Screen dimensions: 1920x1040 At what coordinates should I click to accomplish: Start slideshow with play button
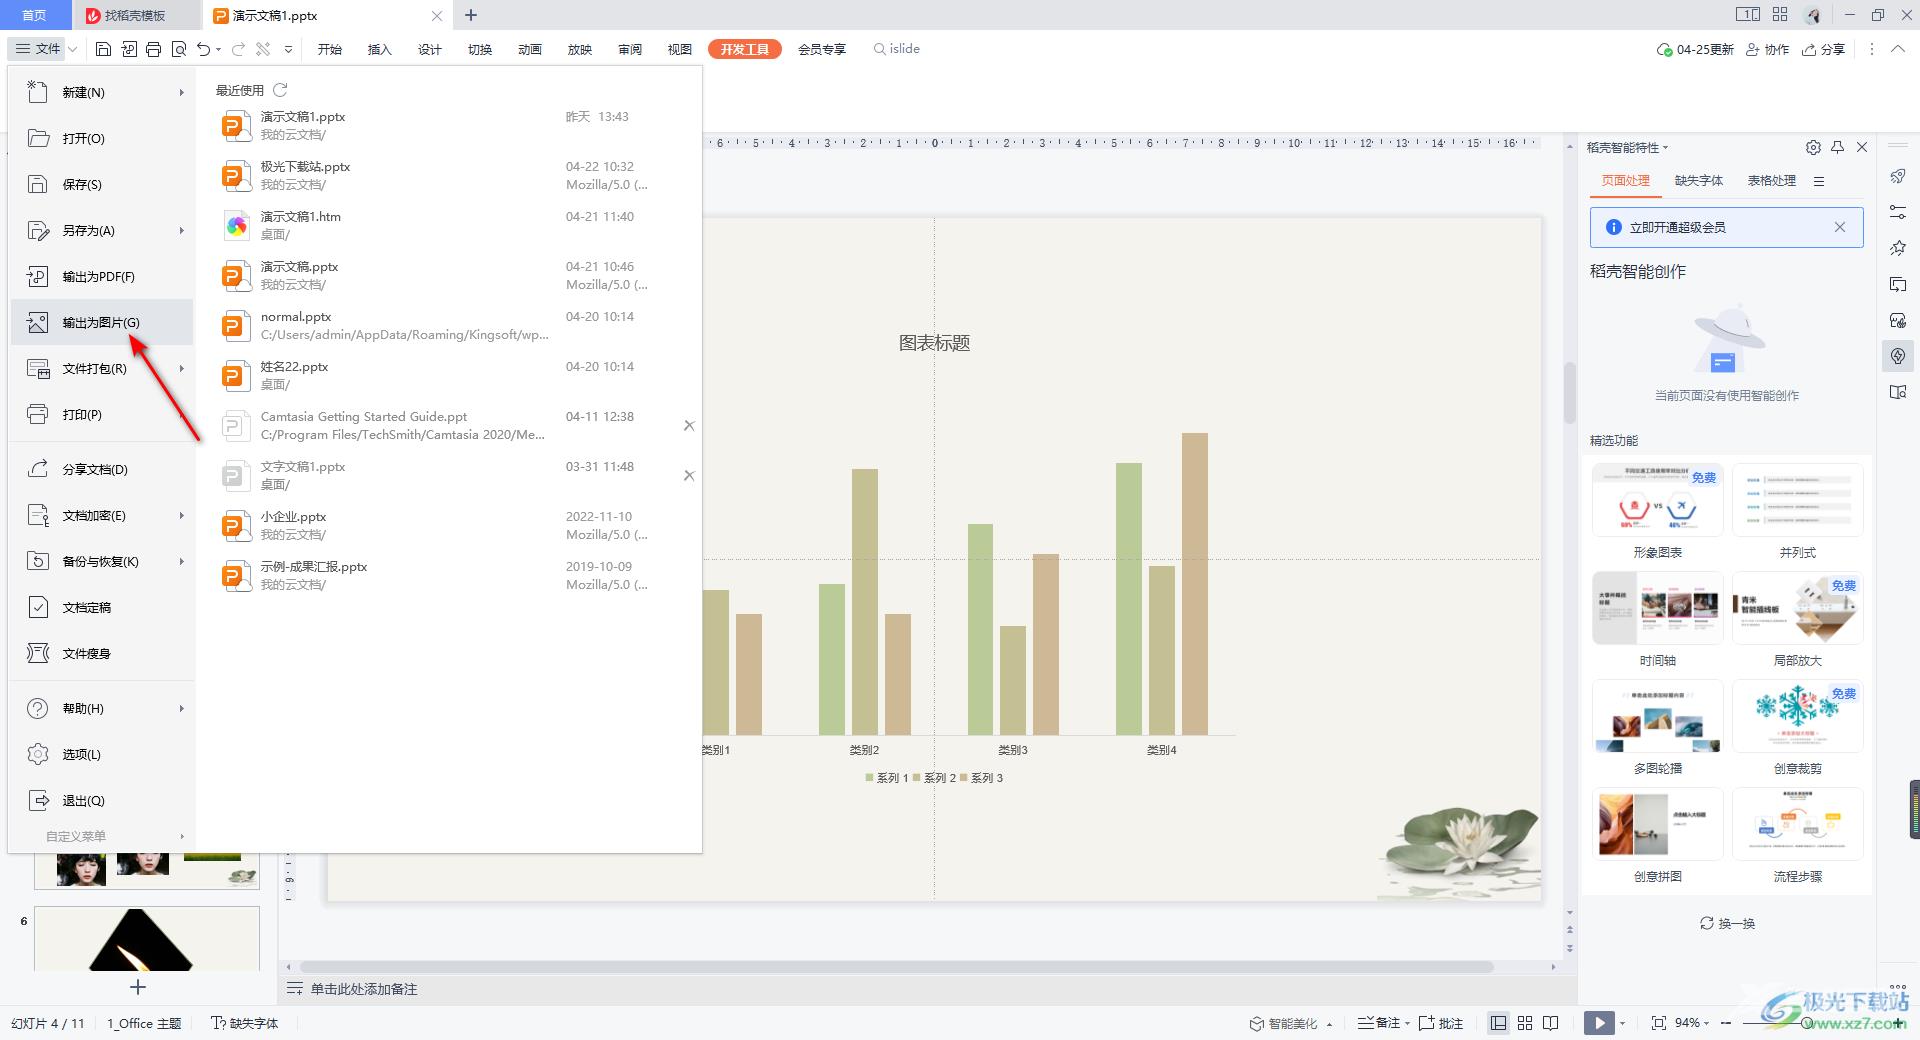[1599, 1023]
